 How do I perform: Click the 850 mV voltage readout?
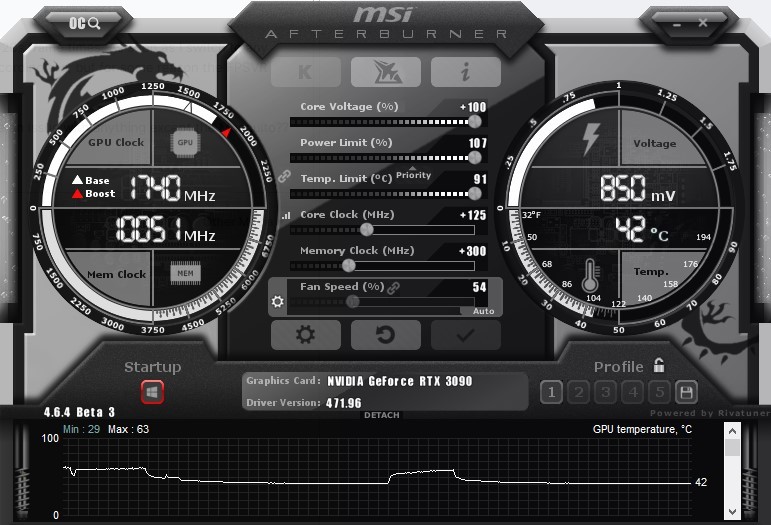point(637,188)
